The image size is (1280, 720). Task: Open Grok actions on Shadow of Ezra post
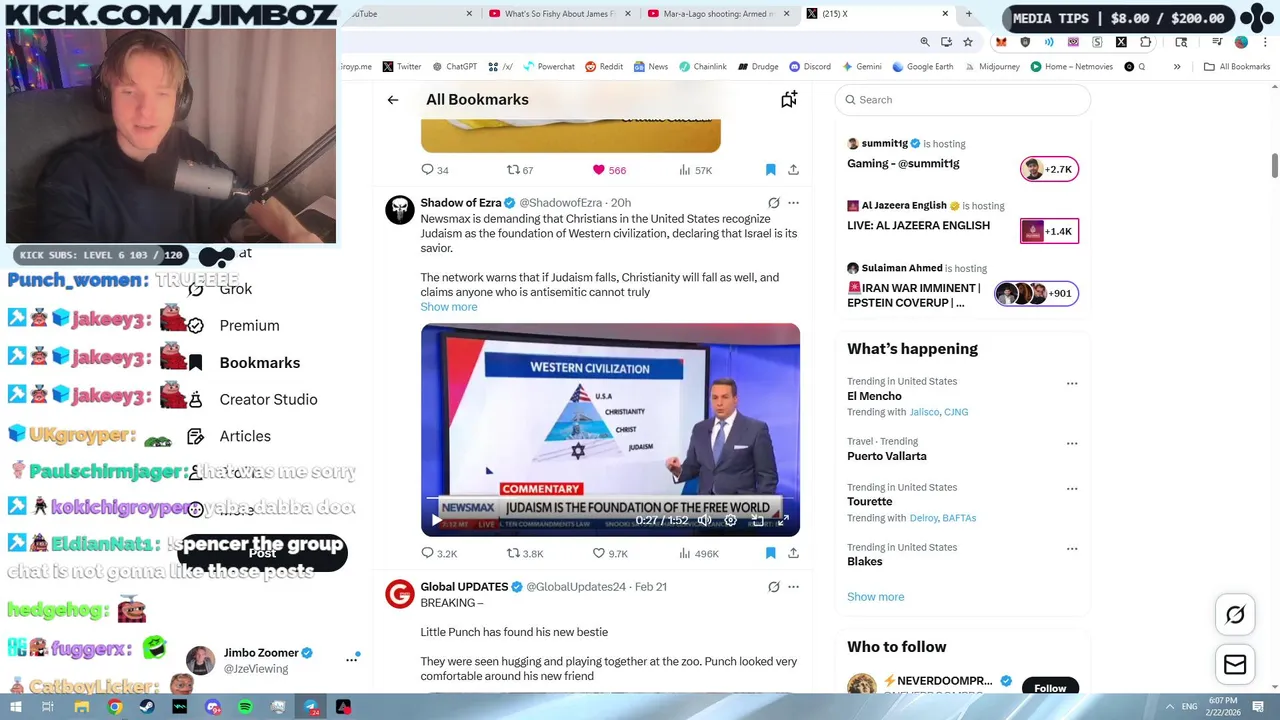(x=774, y=203)
